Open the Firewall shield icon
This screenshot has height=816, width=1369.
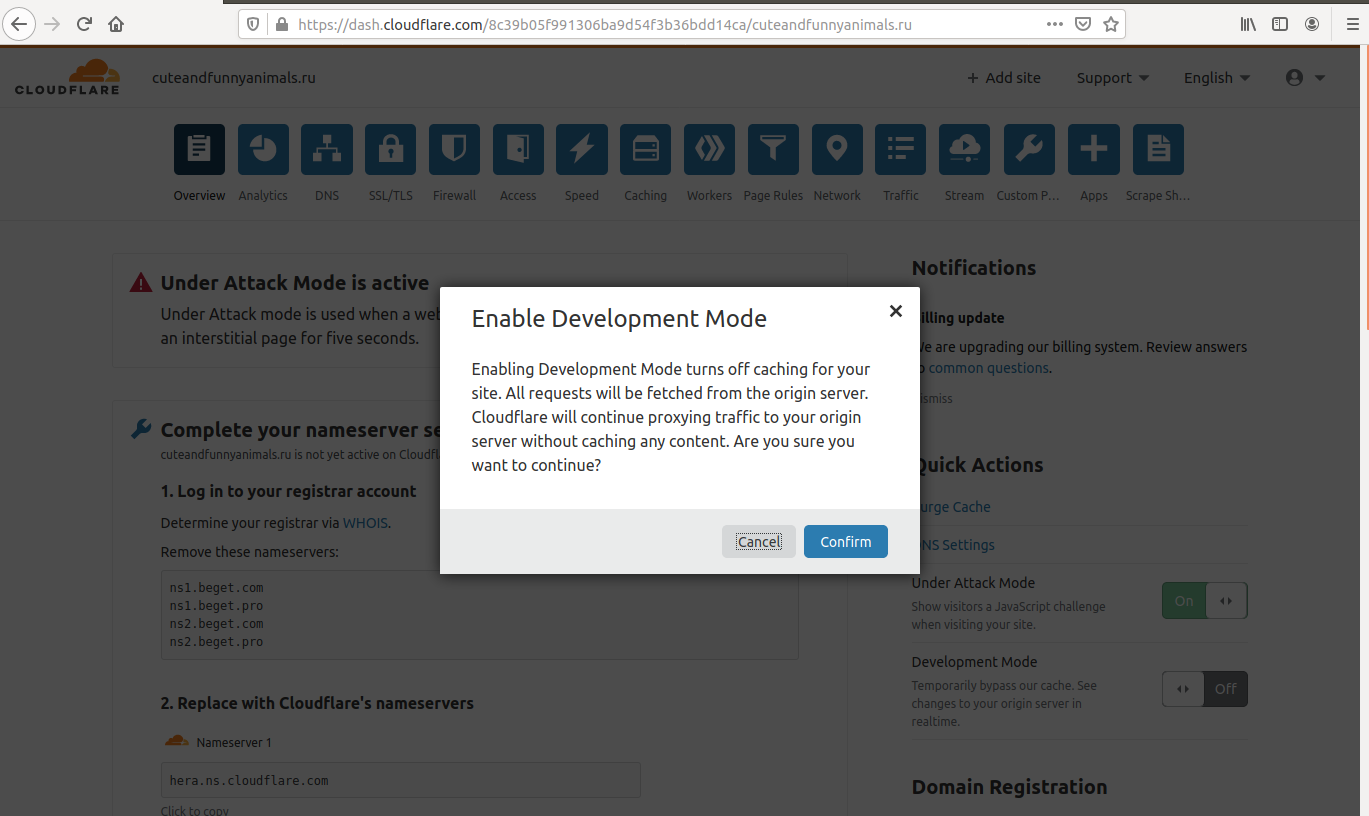click(454, 150)
